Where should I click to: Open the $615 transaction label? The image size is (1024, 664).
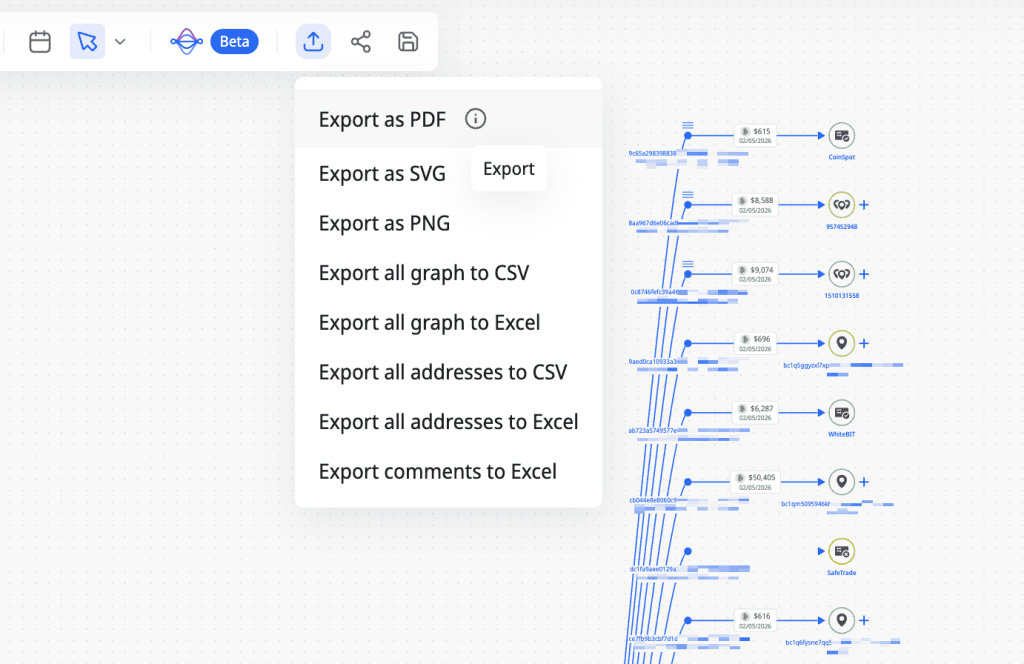pyautogui.click(x=756, y=136)
